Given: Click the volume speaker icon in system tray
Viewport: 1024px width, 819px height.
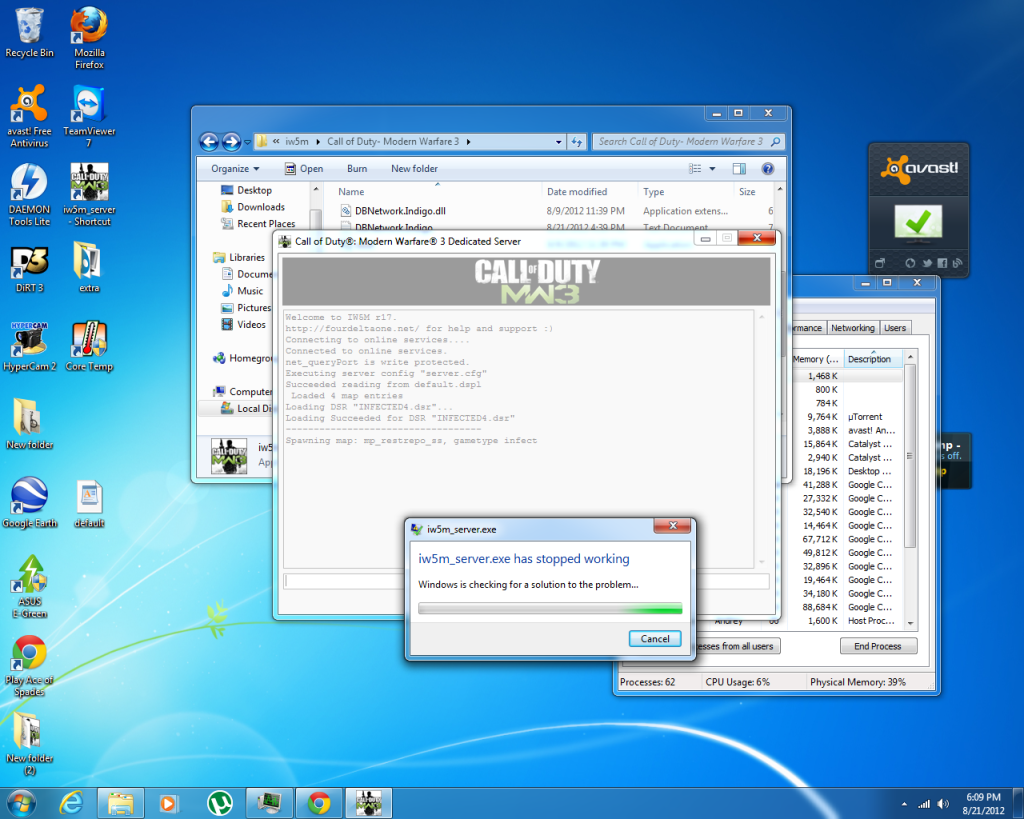Looking at the screenshot, I should coord(942,803).
